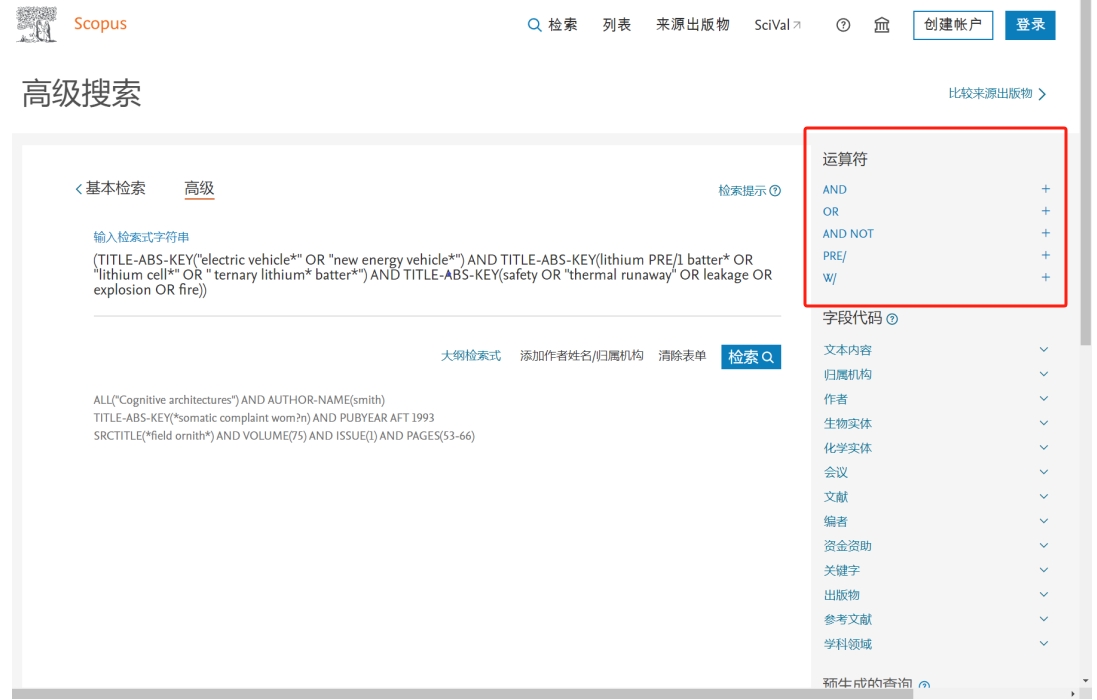Open the 字段代码 help icon
Screen dimensions: 1097x700
click(x=892, y=319)
